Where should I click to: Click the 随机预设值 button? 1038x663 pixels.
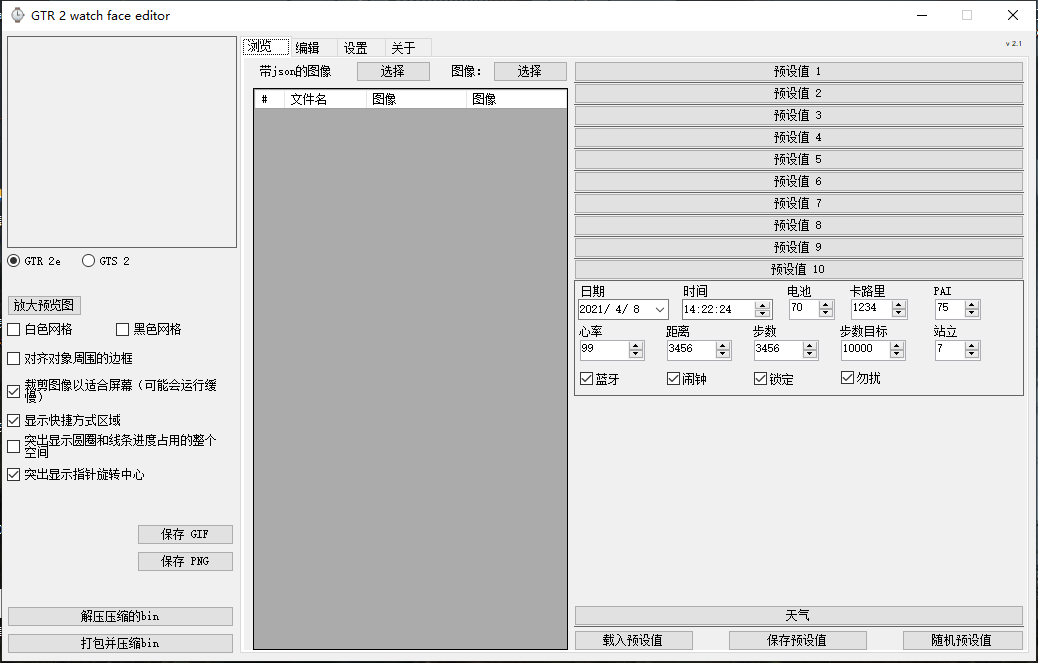(962, 640)
